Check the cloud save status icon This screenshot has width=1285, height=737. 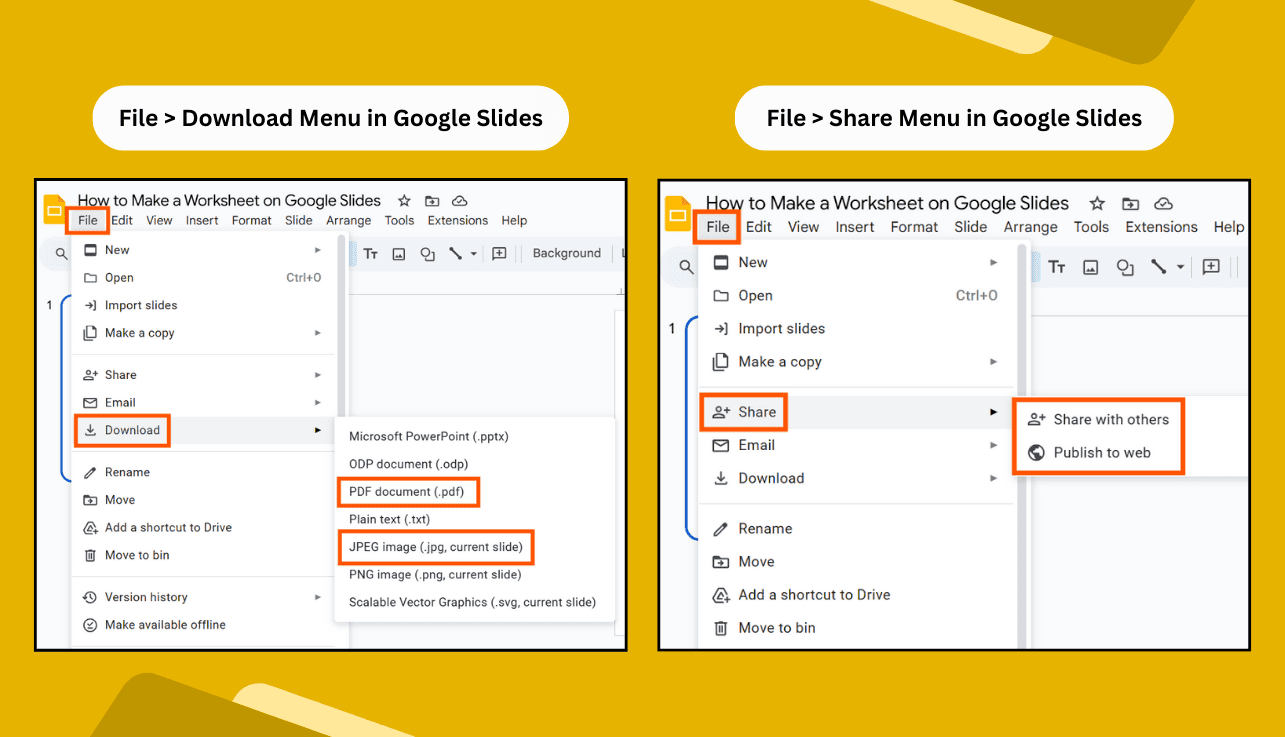click(x=459, y=201)
